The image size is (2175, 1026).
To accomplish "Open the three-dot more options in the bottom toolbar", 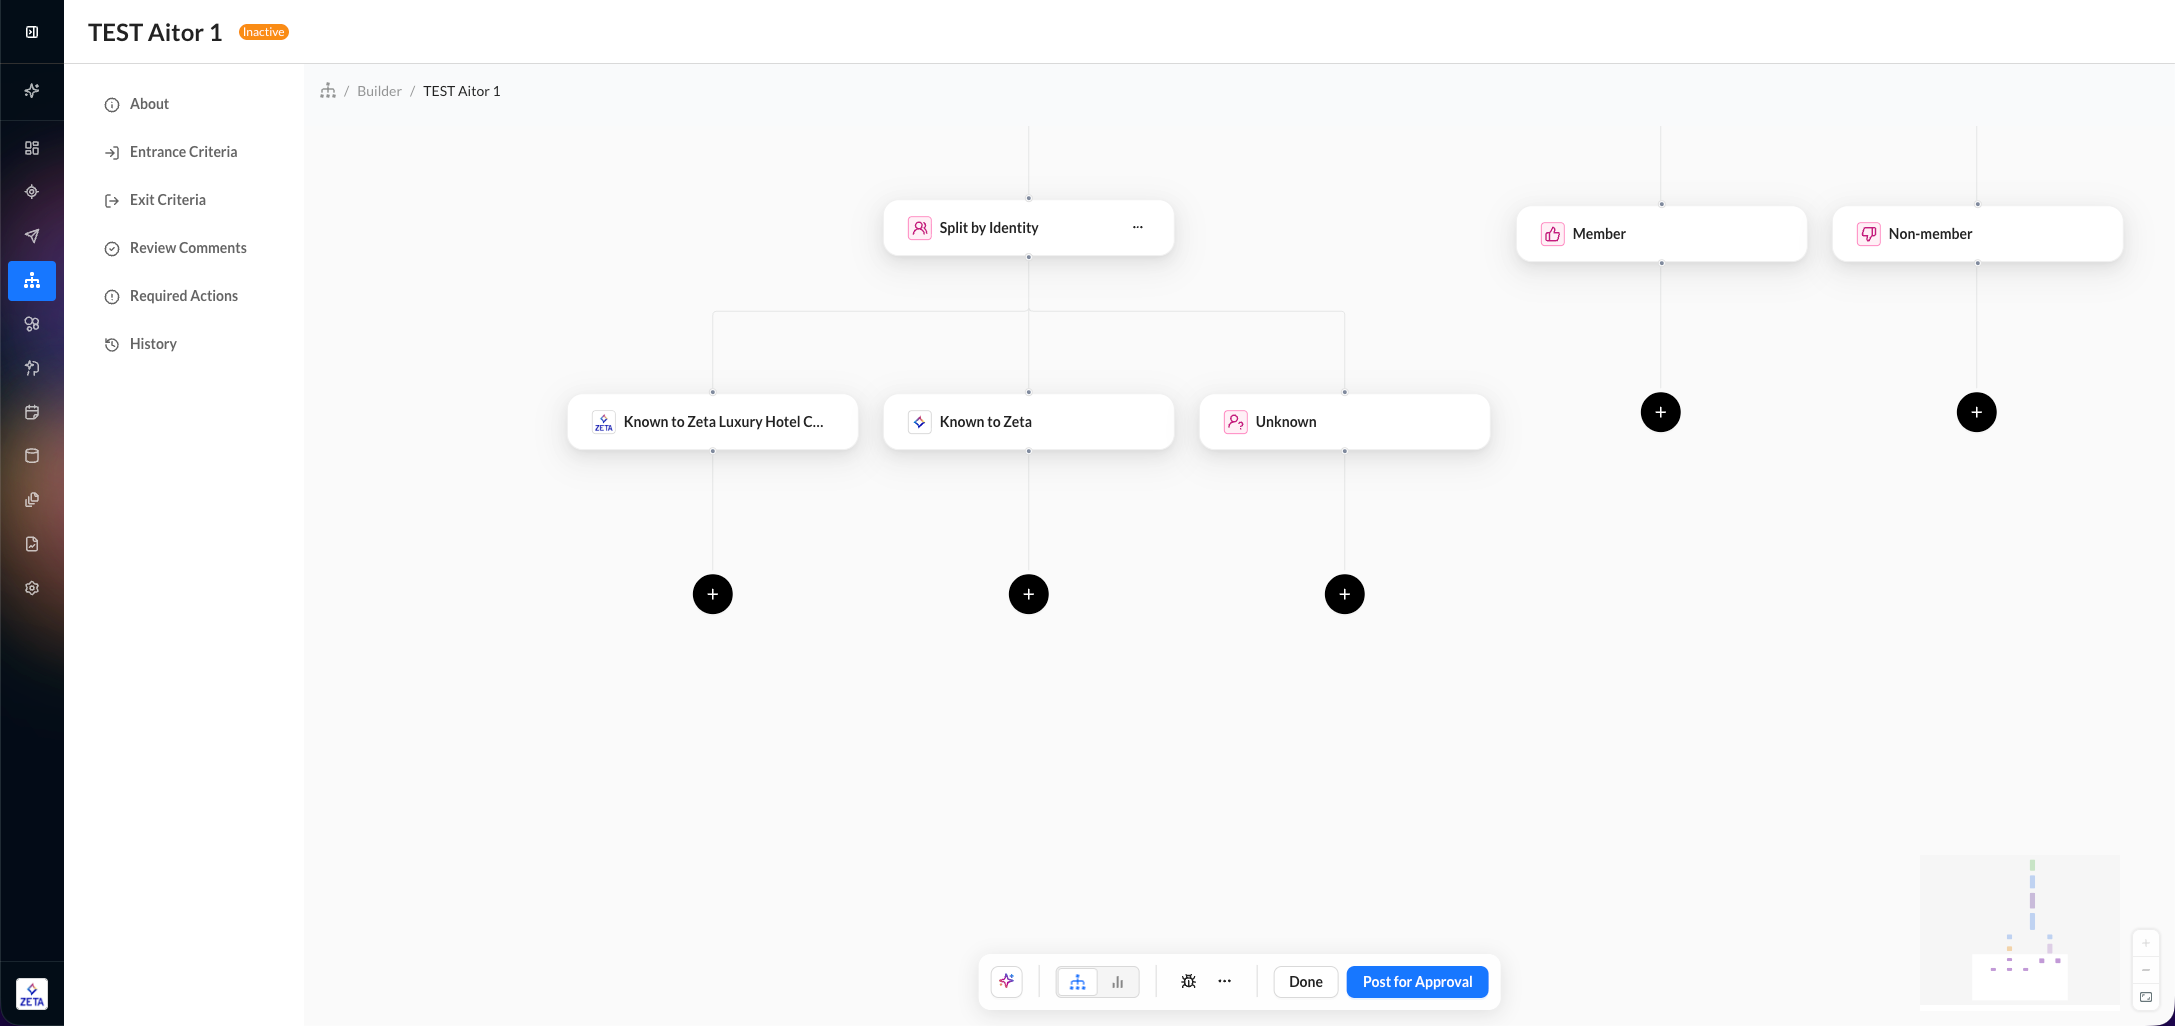I will click(1225, 982).
